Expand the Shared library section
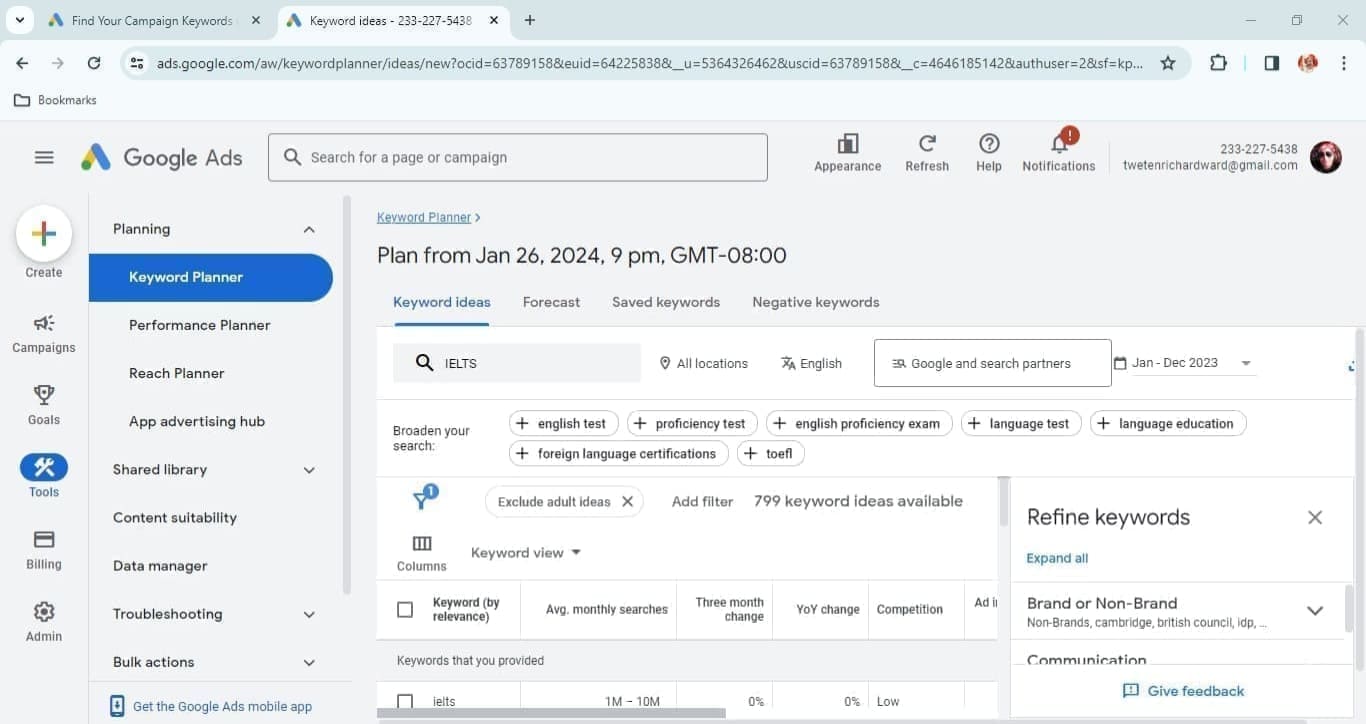This screenshot has height=724, width=1366. pyautogui.click(x=309, y=470)
